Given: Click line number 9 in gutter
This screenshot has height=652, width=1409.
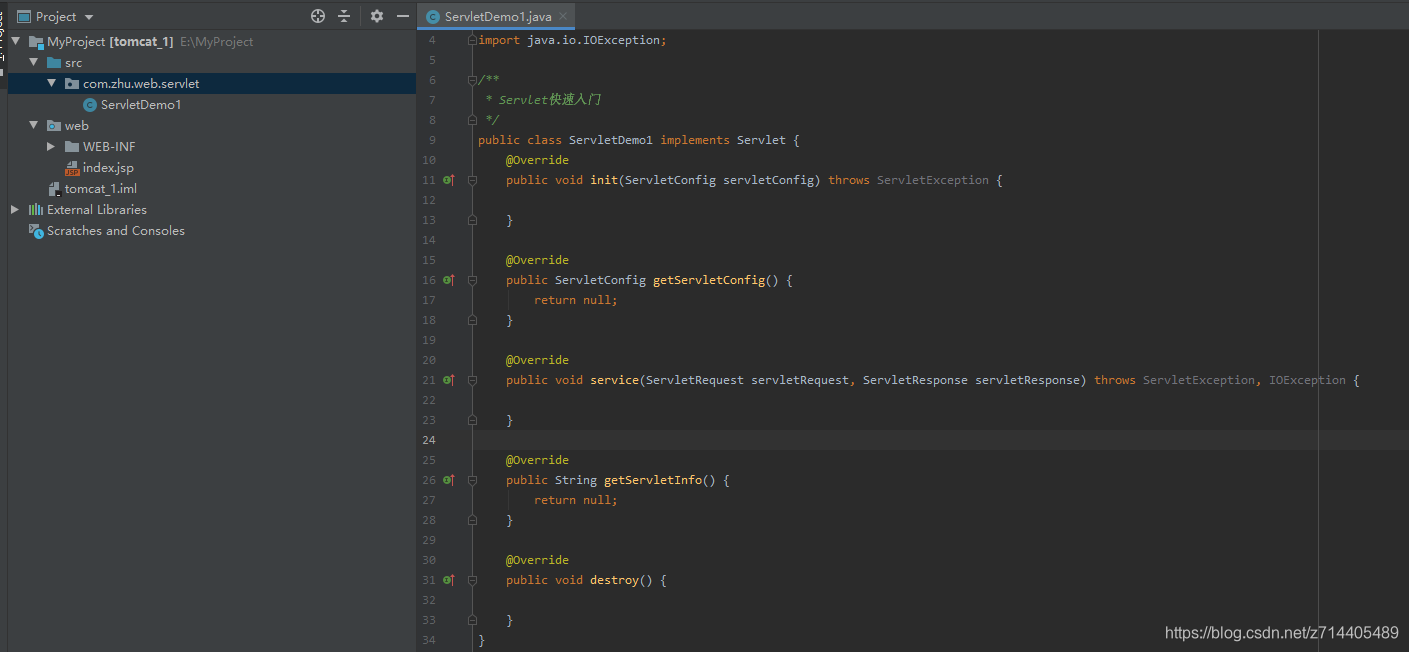Looking at the screenshot, I should pyautogui.click(x=431, y=140).
